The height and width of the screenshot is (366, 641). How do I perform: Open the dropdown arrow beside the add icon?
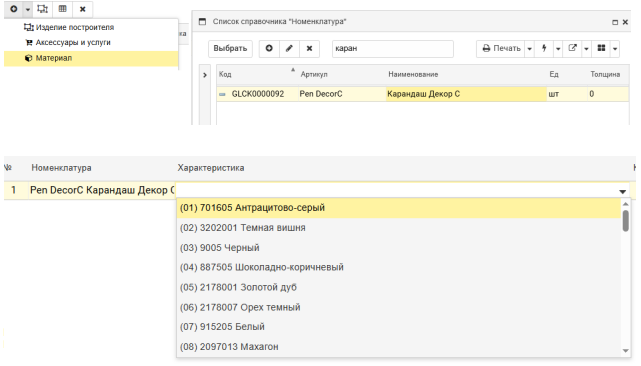pyautogui.click(x=28, y=9)
